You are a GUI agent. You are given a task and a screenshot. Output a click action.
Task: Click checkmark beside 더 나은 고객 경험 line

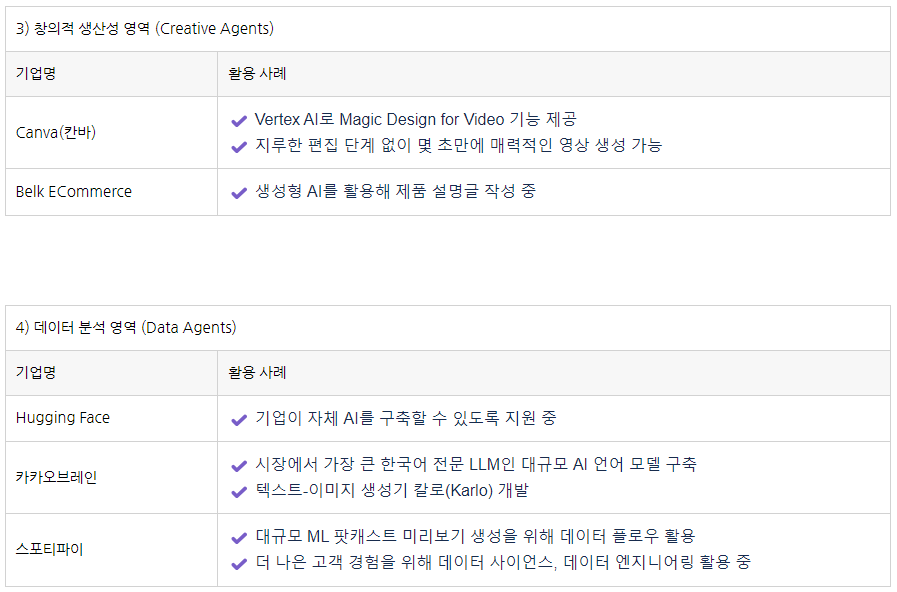click(x=239, y=564)
